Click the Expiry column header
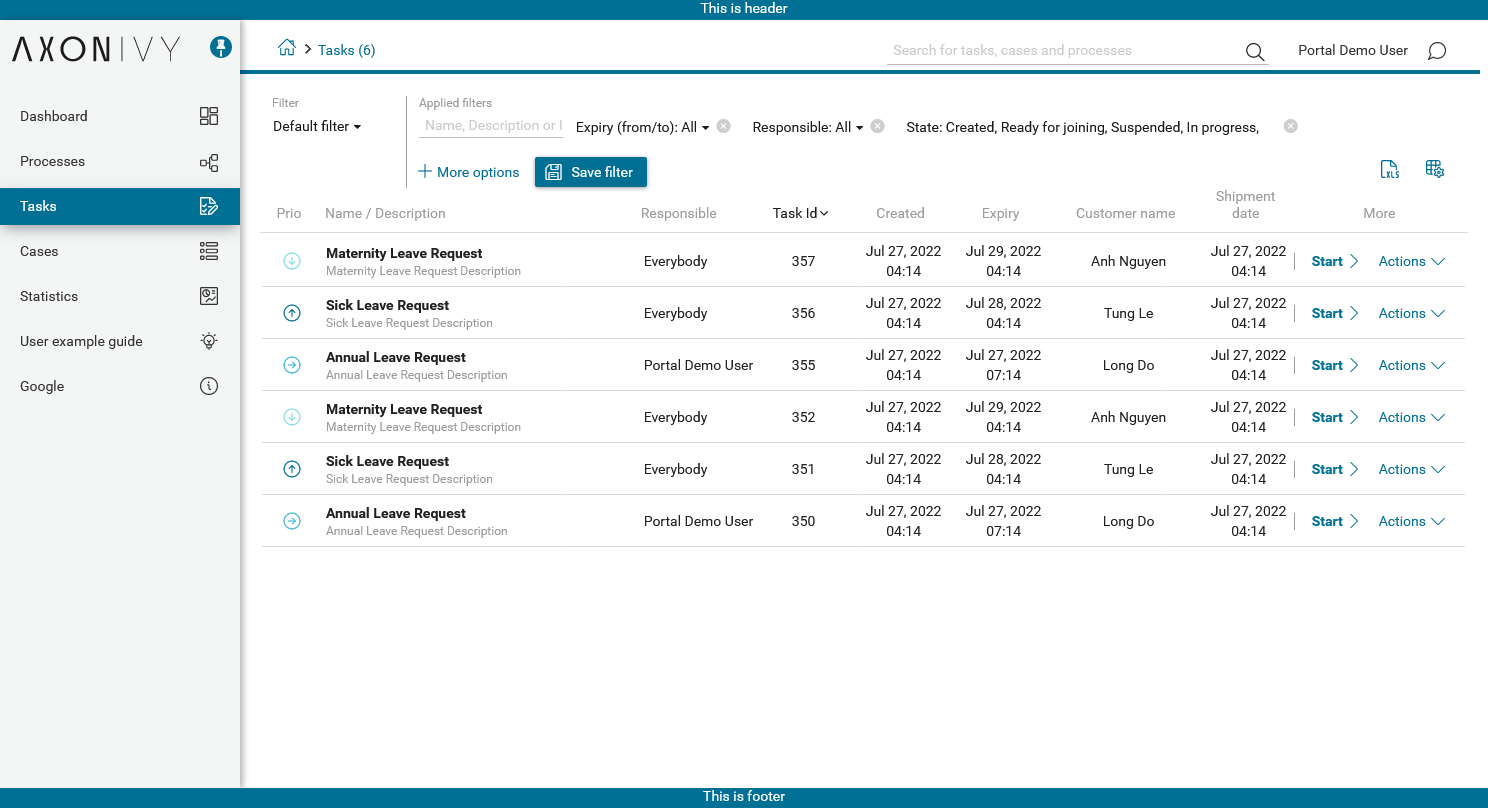The image size is (1488, 808). tap(1000, 213)
